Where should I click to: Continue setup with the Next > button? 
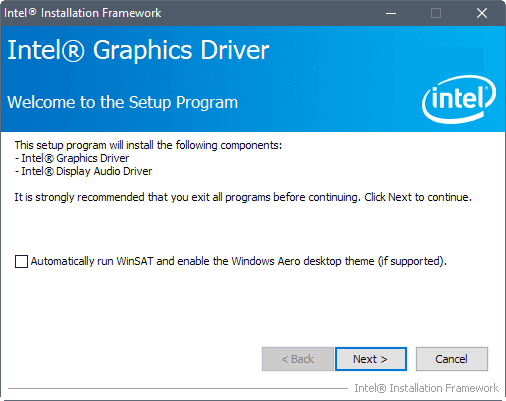(x=371, y=359)
